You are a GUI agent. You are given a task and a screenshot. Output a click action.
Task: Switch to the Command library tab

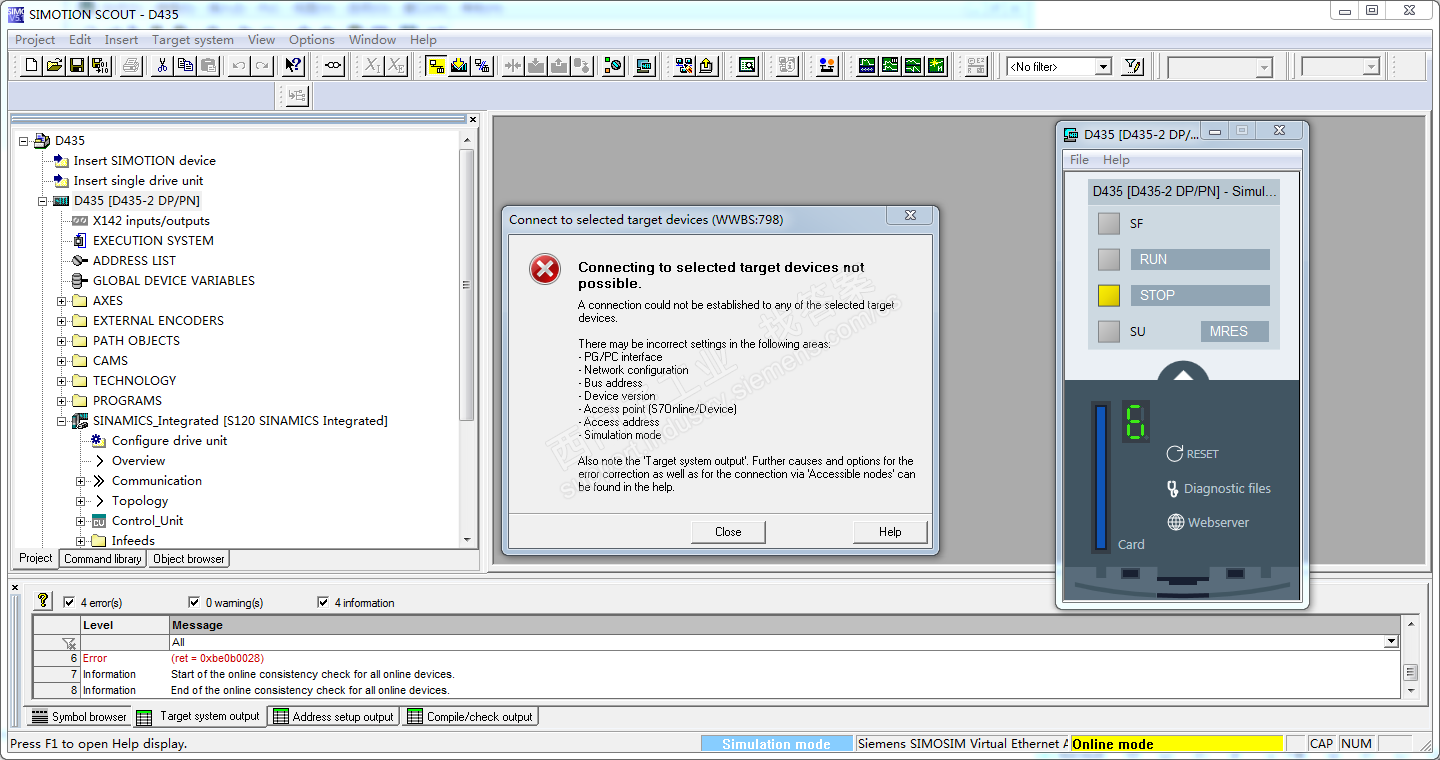(x=103, y=559)
